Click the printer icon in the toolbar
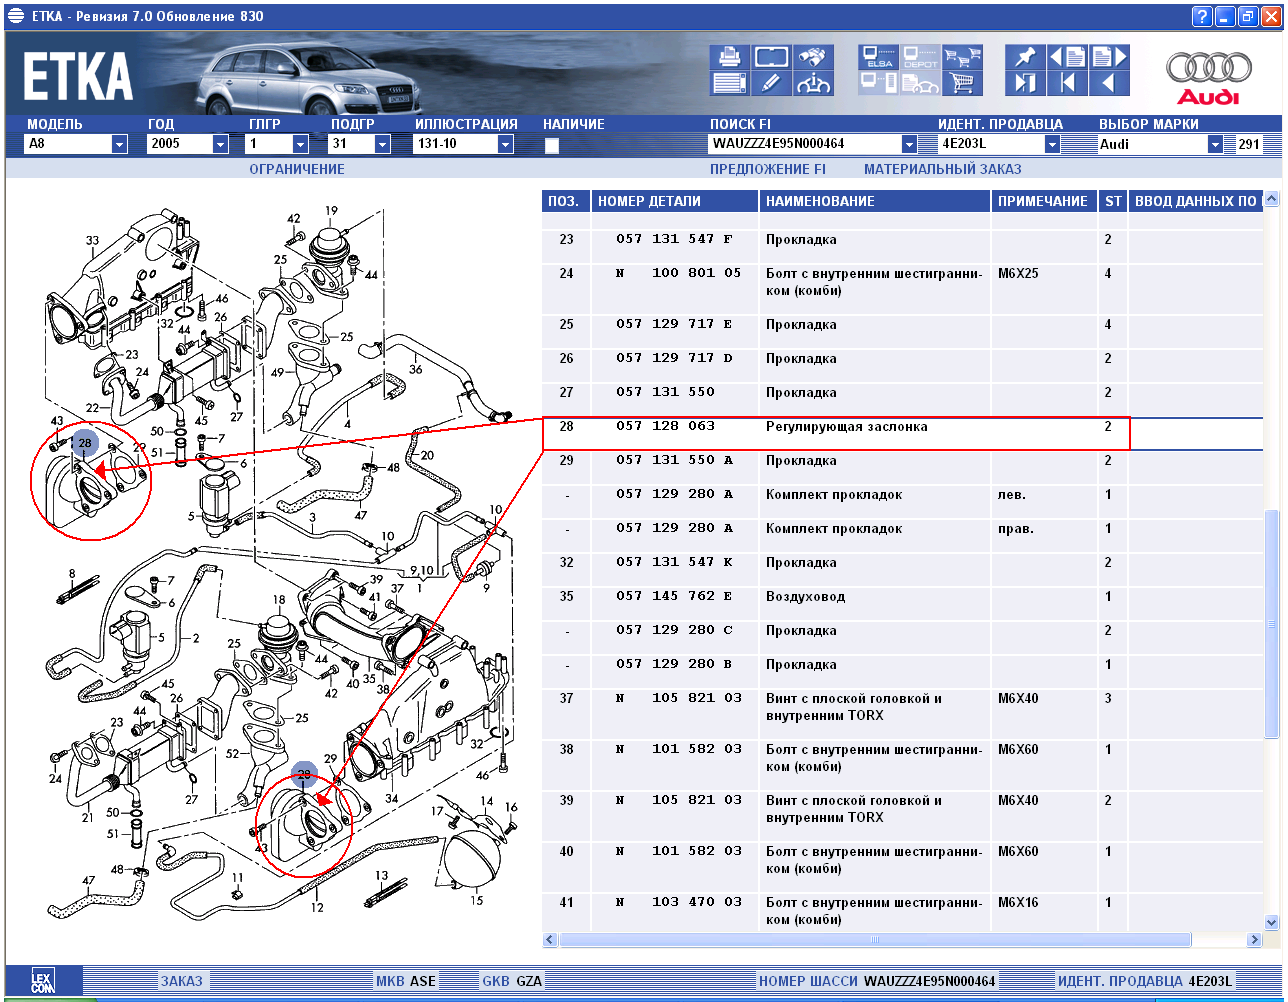The height and width of the screenshot is (1002, 1288). click(729, 57)
